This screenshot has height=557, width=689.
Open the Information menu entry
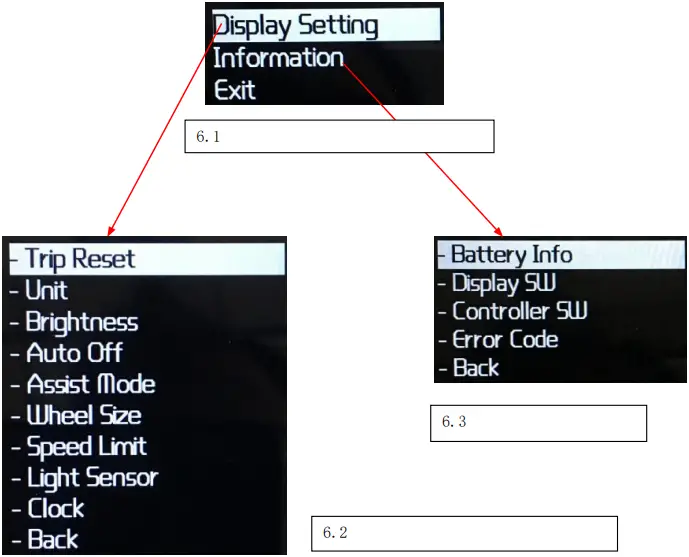[279, 58]
